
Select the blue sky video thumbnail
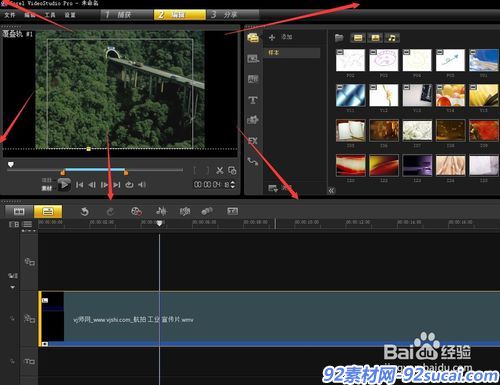point(484,60)
